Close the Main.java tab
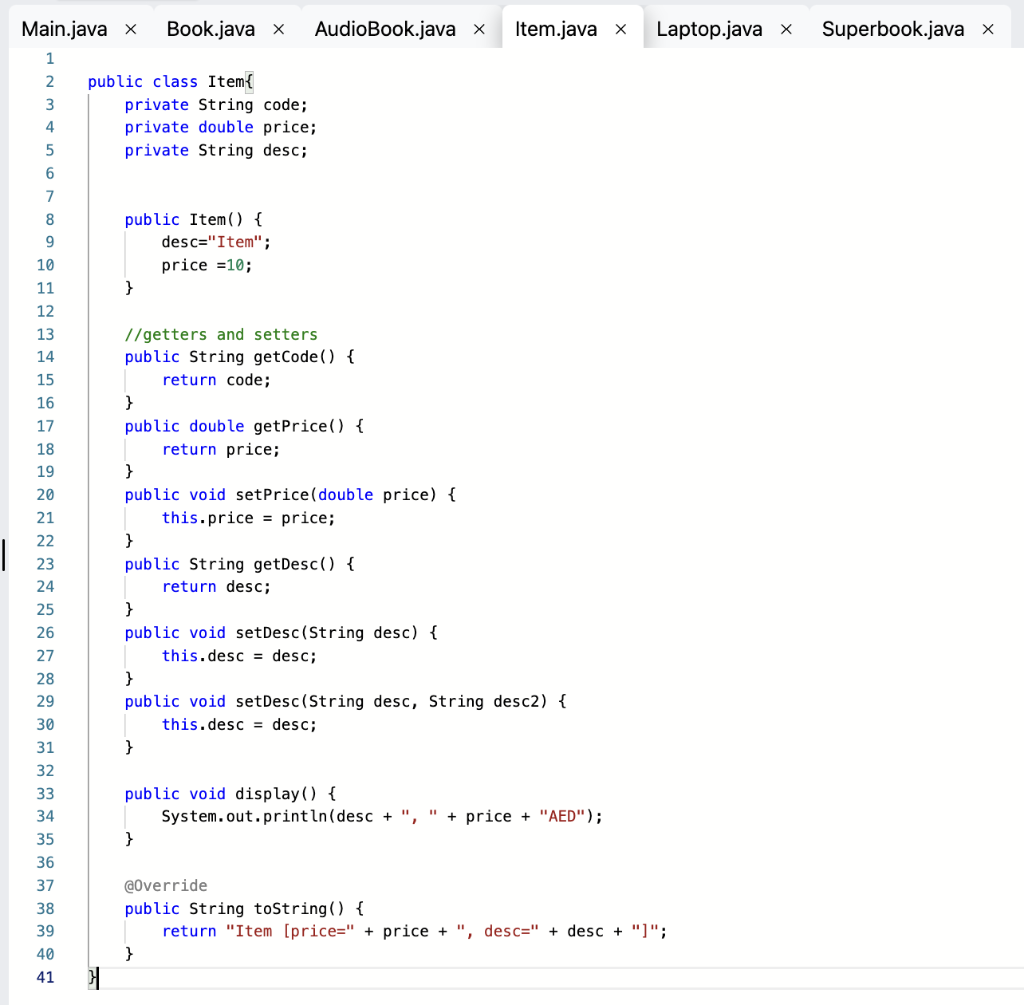 click(x=130, y=29)
